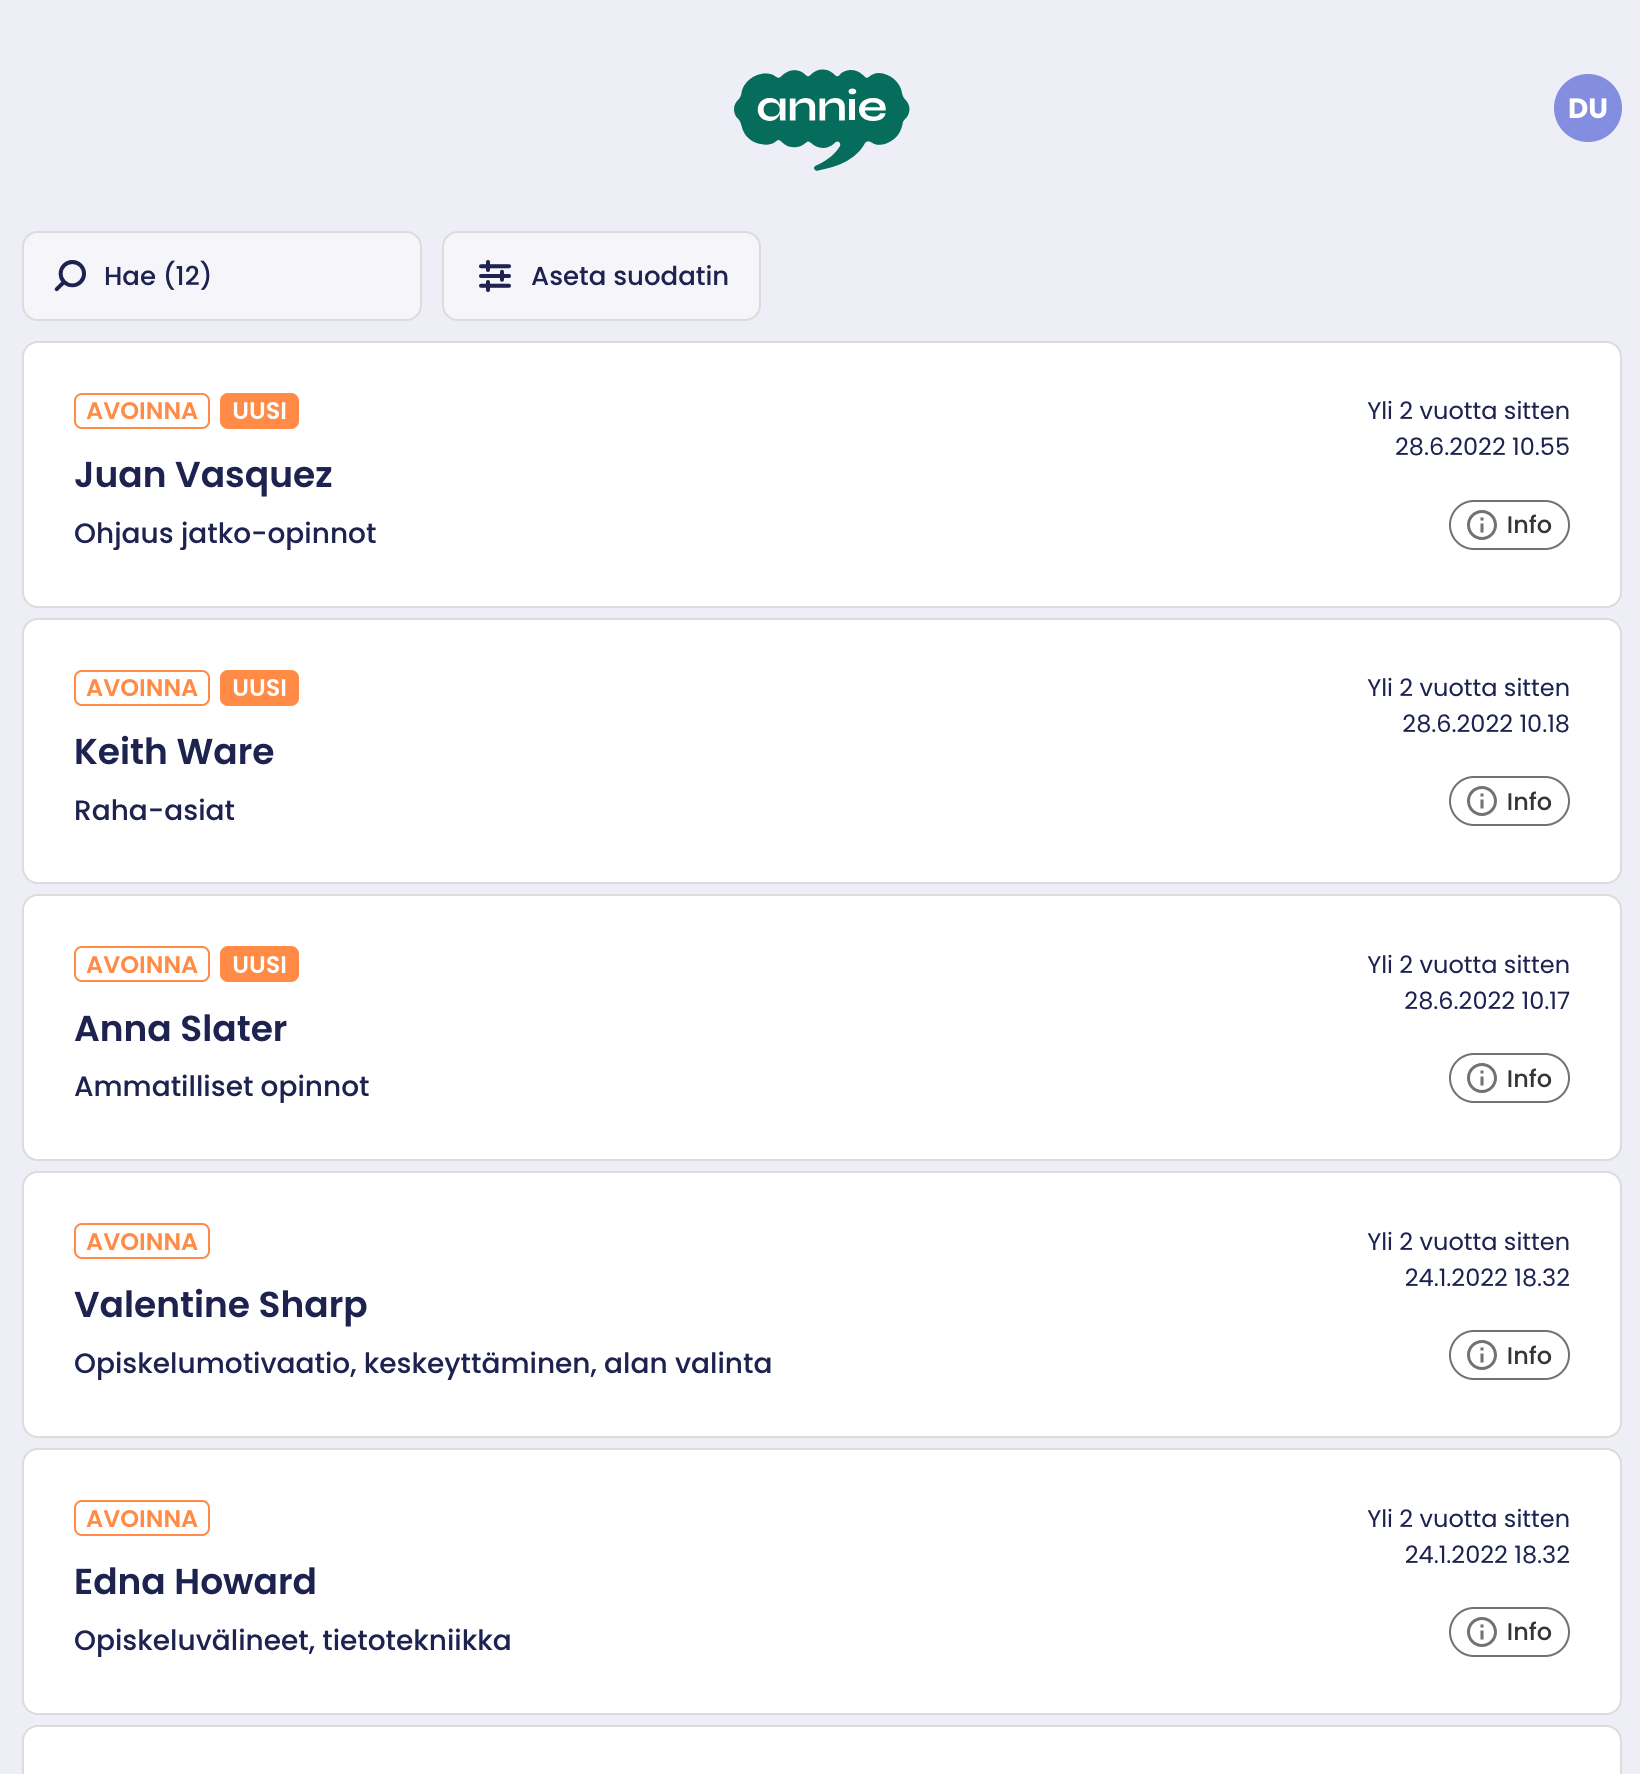Click the UUSI badge on Juan Vasquez
This screenshot has height=1774, width=1640.
pos(259,411)
